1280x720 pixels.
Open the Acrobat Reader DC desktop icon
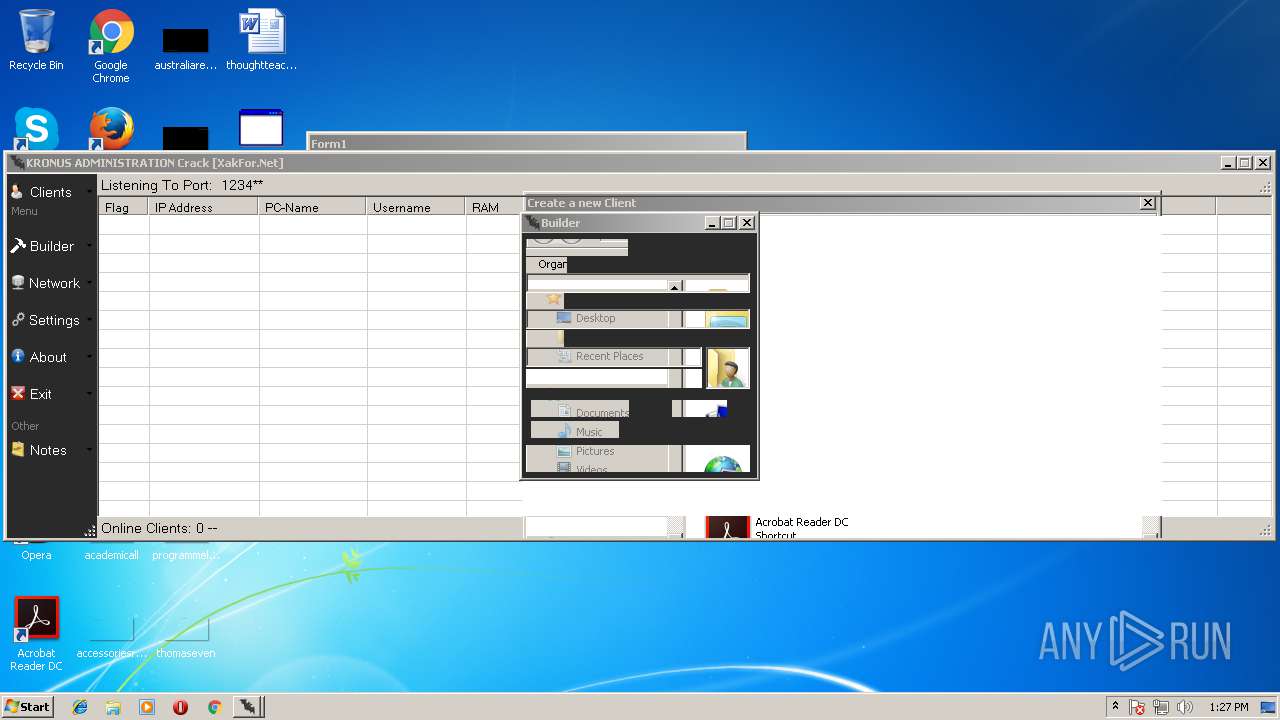tap(37, 634)
